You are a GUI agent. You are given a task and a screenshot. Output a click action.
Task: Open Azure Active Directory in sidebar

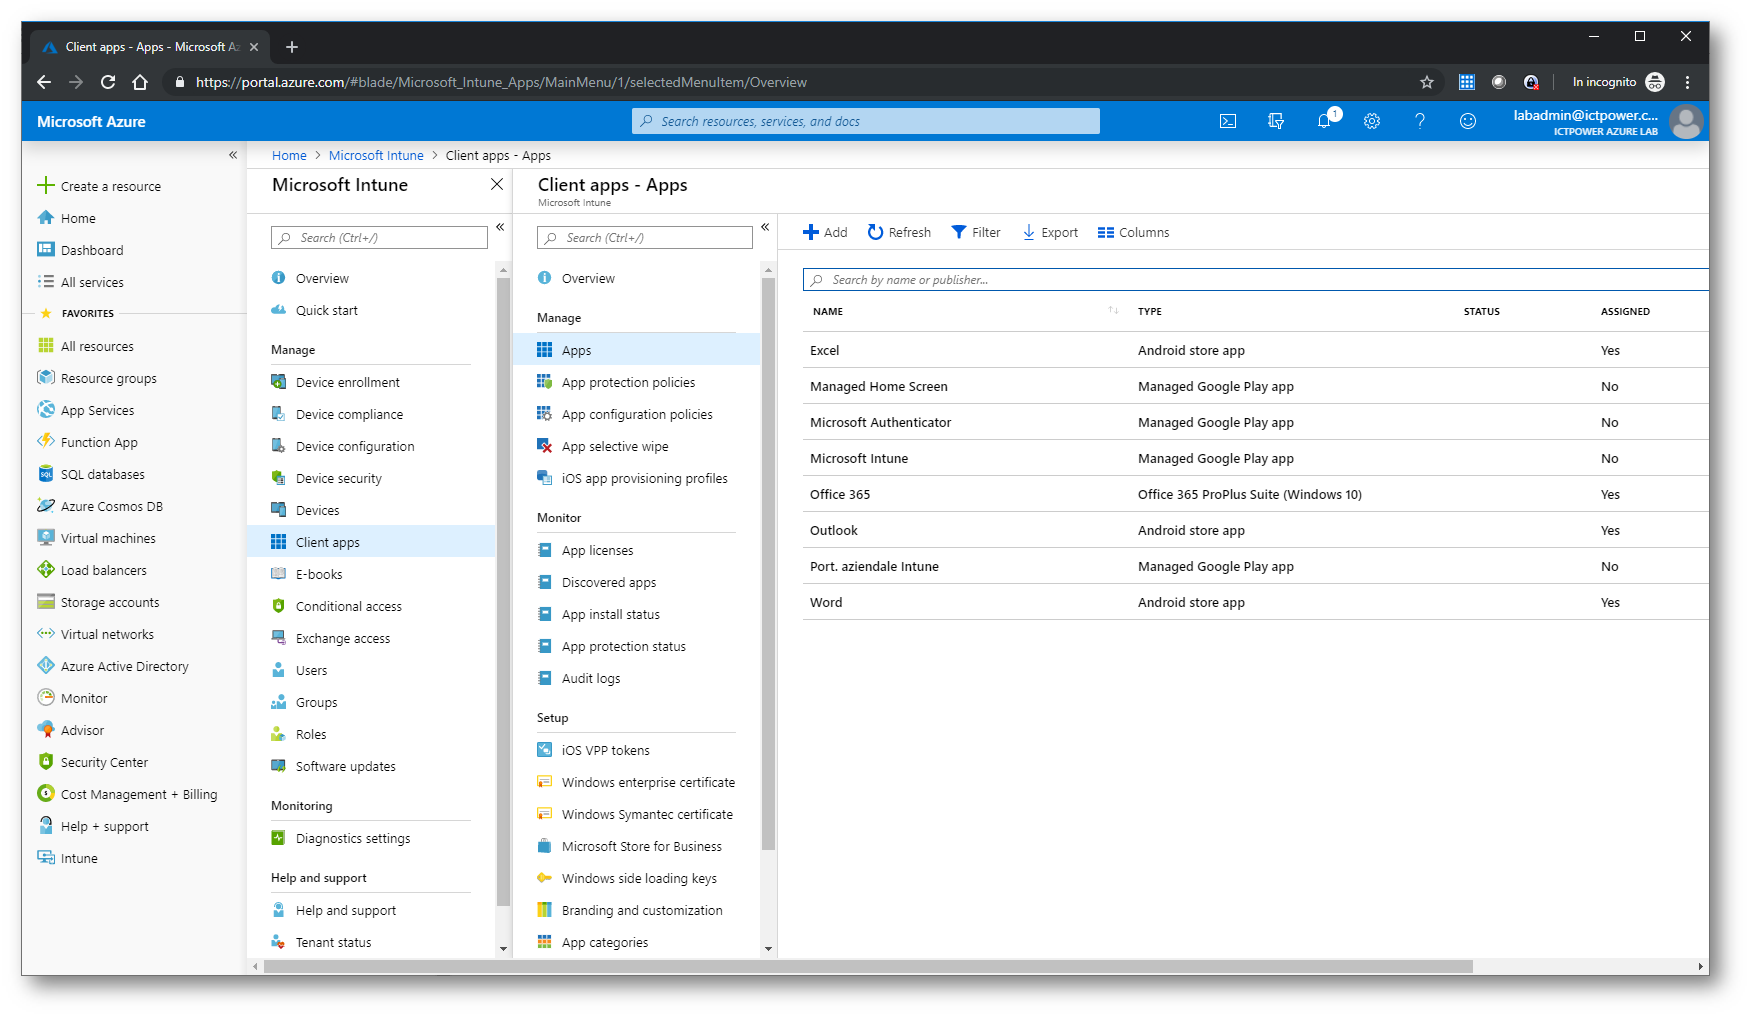[x=112, y=666]
